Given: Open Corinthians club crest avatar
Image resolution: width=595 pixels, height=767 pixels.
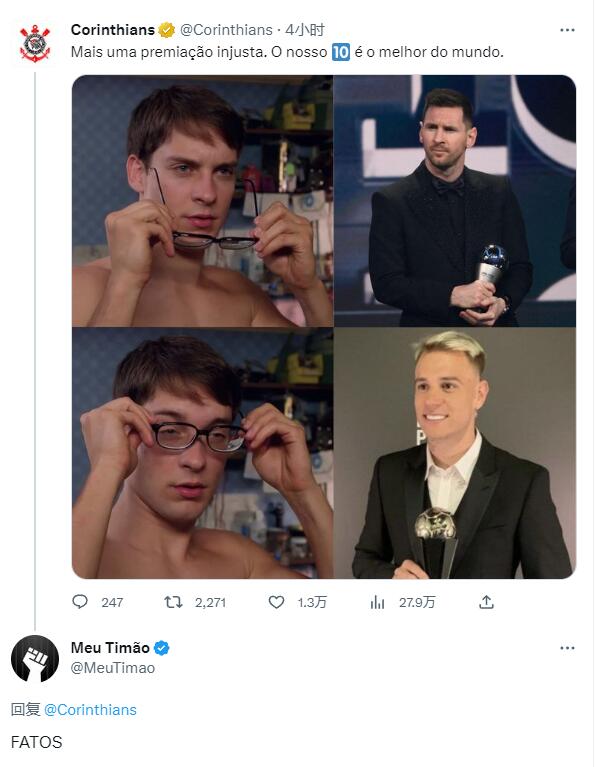Looking at the screenshot, I should pyautogui.click(x=35, y=44).
